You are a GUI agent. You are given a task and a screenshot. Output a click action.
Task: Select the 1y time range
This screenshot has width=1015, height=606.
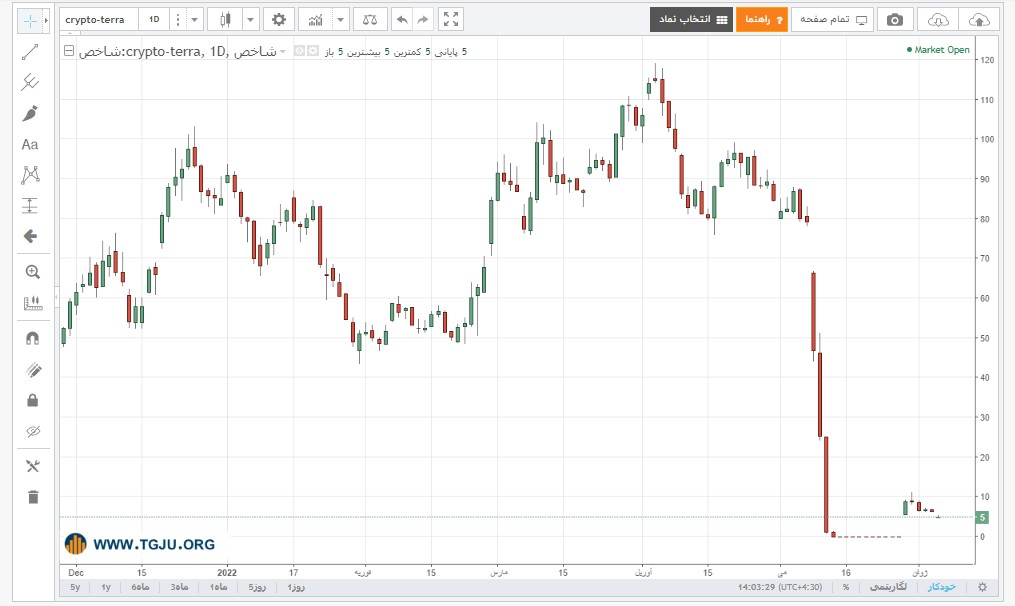coord(106,587)
